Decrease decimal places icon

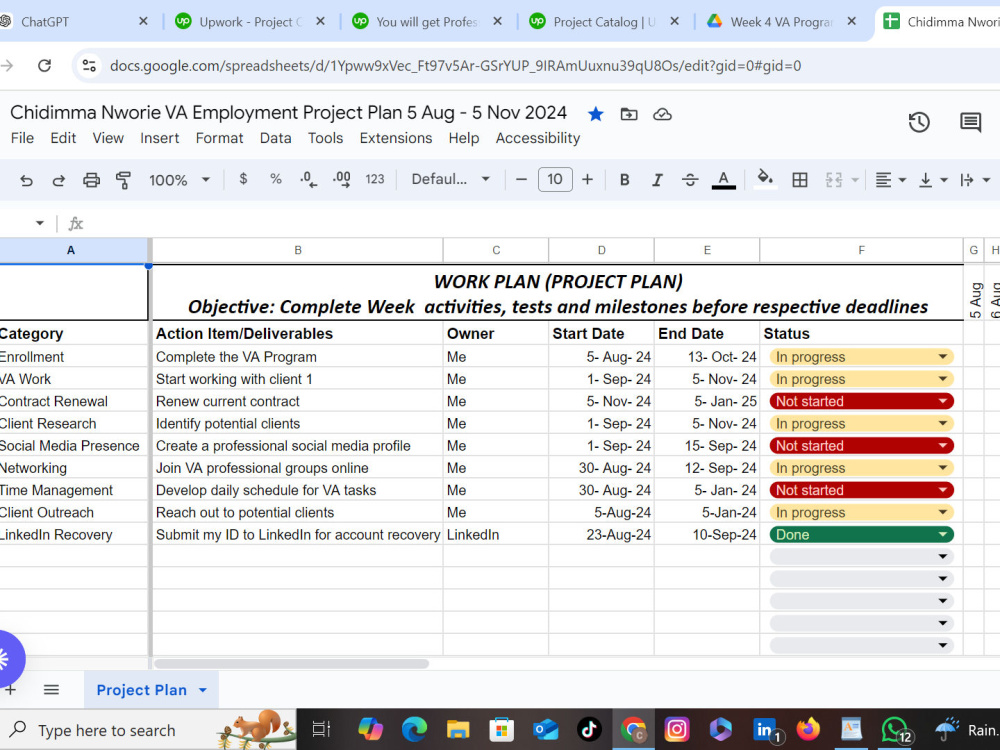[x=308, y=179]
